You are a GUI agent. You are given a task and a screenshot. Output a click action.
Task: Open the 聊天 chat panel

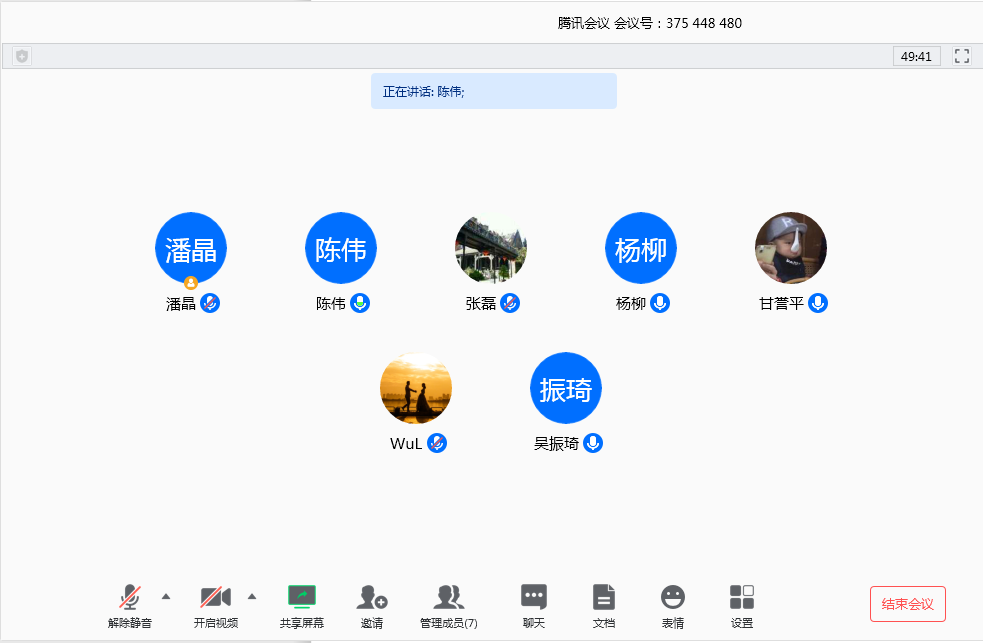[x=533, y=605]
